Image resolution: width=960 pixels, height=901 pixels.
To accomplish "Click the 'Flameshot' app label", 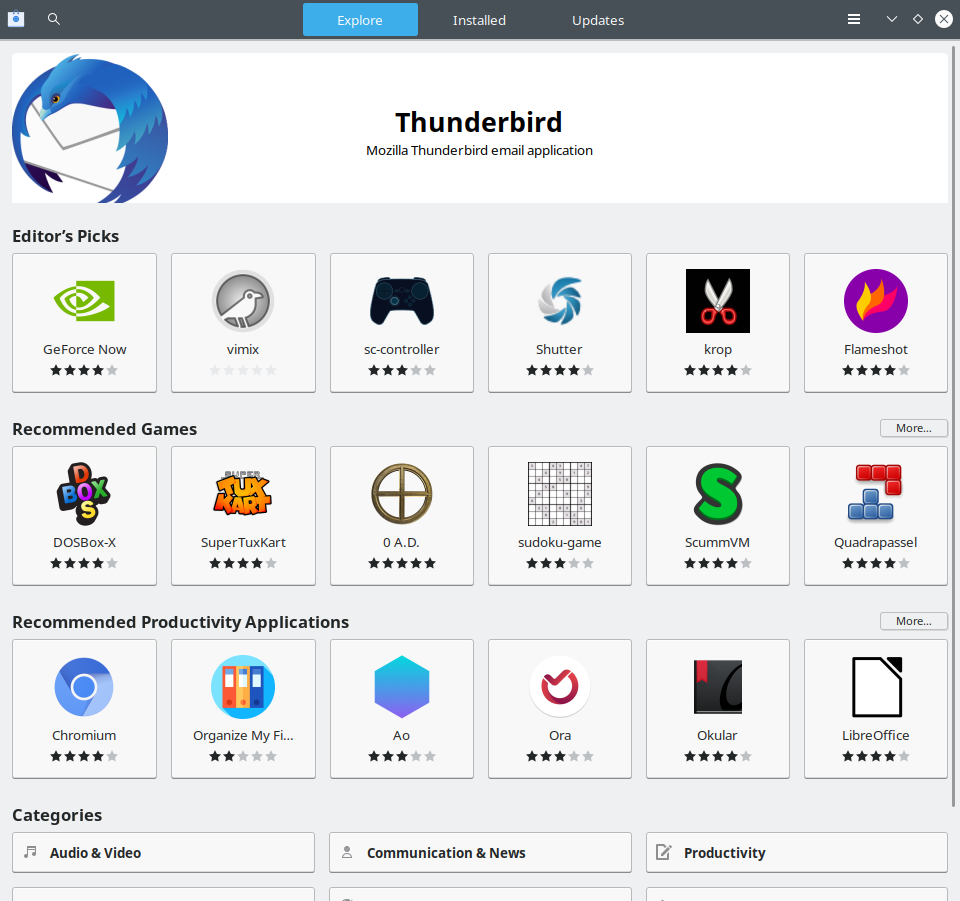I will click(x=876, y=349).
